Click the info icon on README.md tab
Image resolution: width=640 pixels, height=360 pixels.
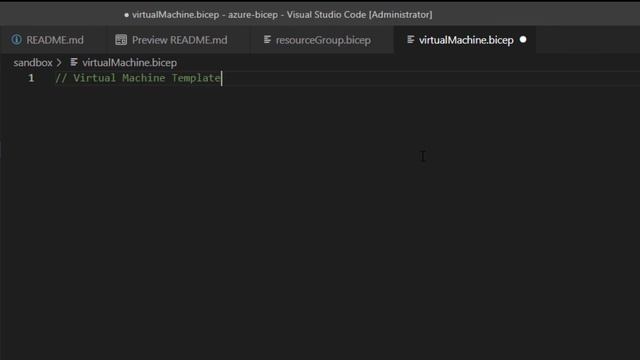click(x=17, y=40)
